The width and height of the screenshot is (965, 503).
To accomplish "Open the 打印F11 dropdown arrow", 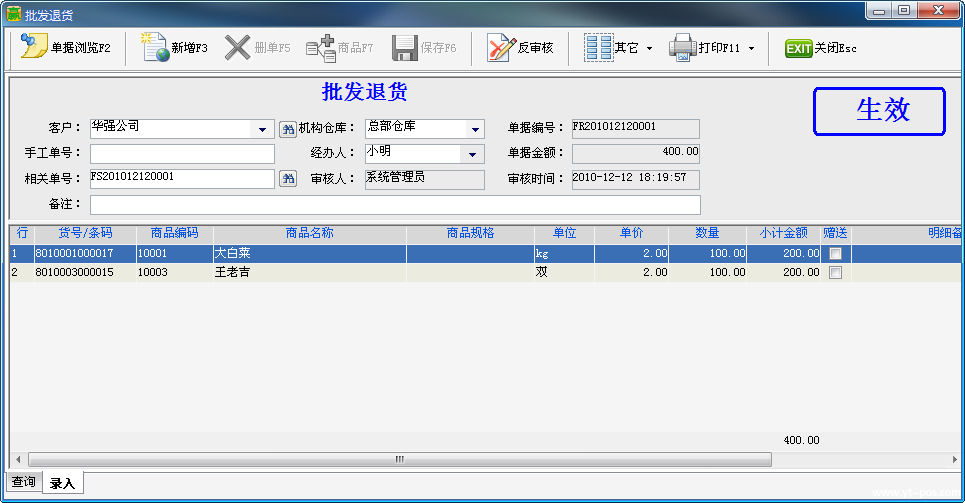I will [x=751, y=48].
